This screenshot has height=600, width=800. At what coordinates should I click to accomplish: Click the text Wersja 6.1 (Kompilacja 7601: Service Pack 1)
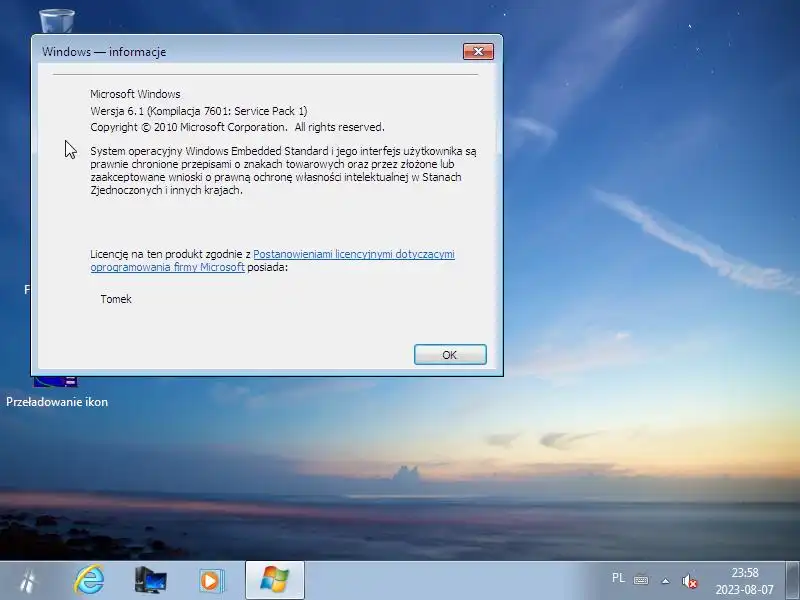click(x=198, y=111)
